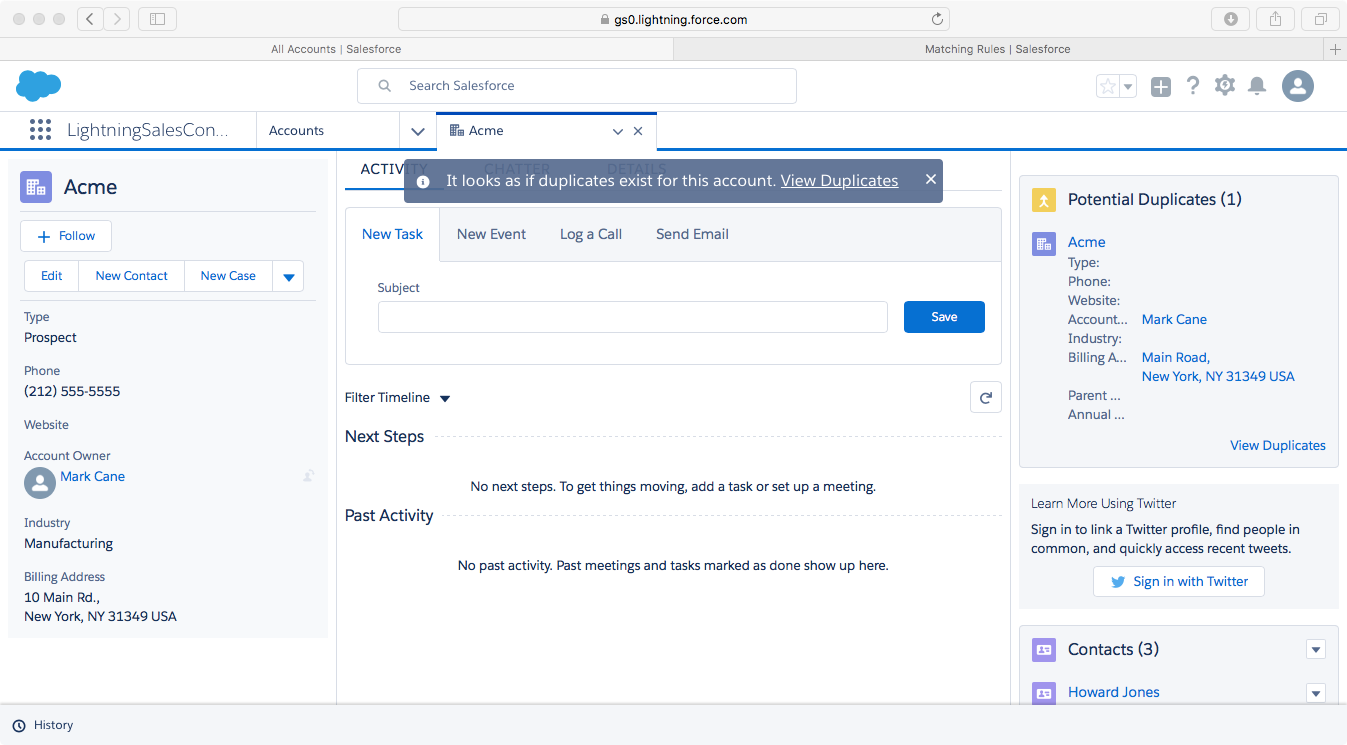This screenshot has height=745, width=1347.
Task: Open duplicate Acme account link
Action: click(1087, 242)
